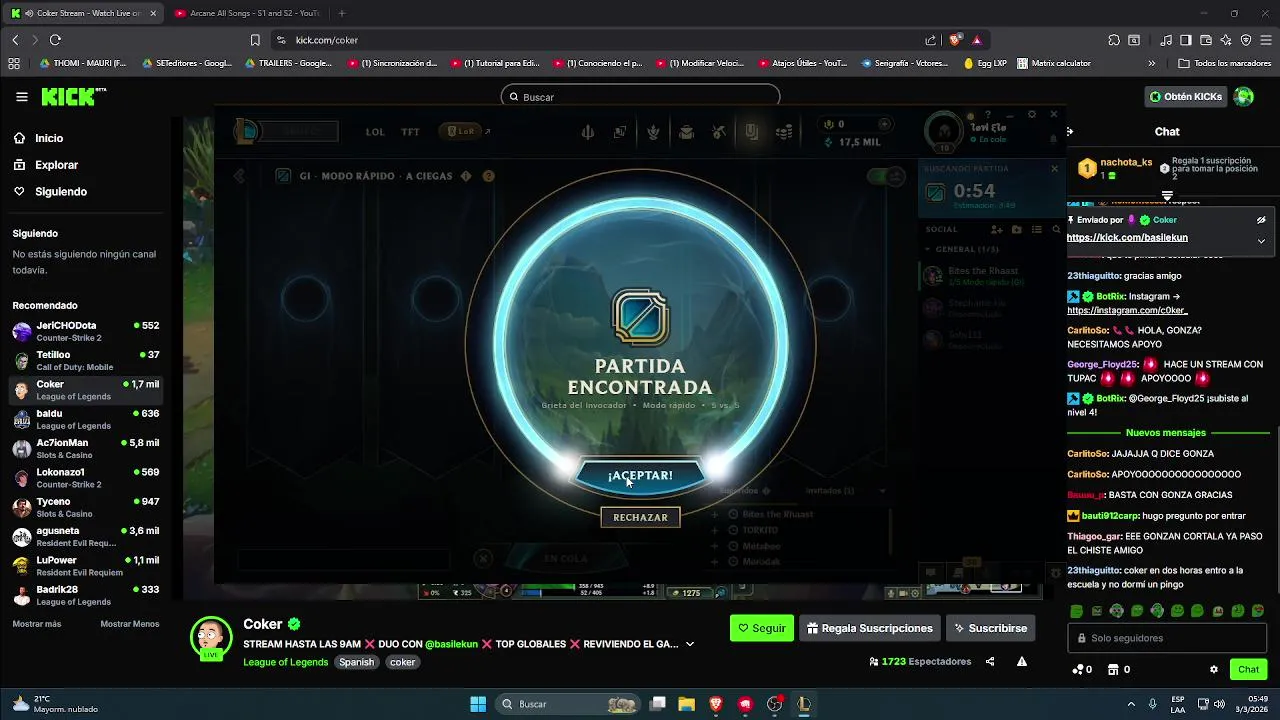
Task: Click the KICK logo
Action: (73, 97)
